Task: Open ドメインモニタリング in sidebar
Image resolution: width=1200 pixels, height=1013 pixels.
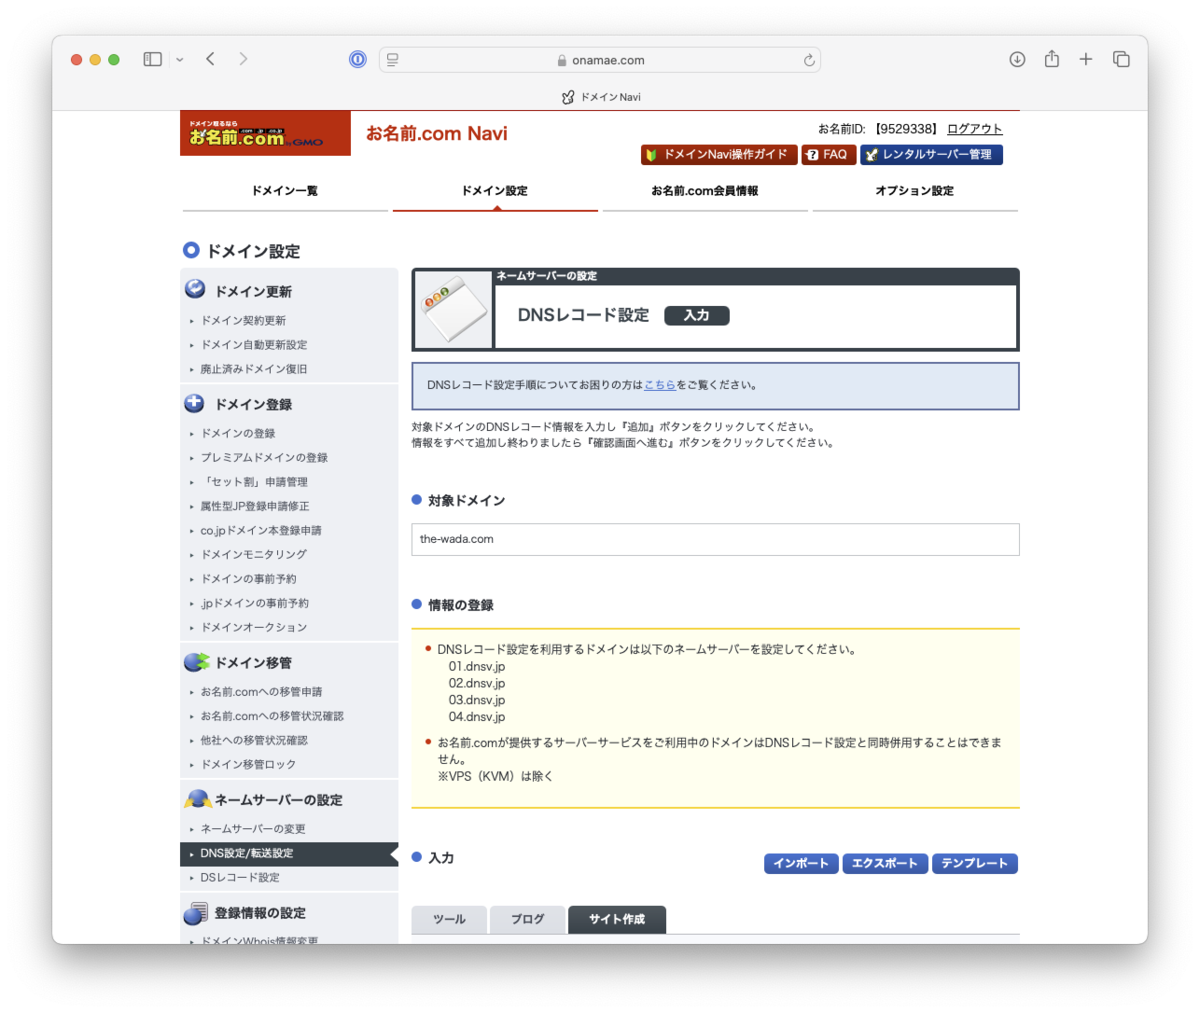Action: [x=254, y=555]
